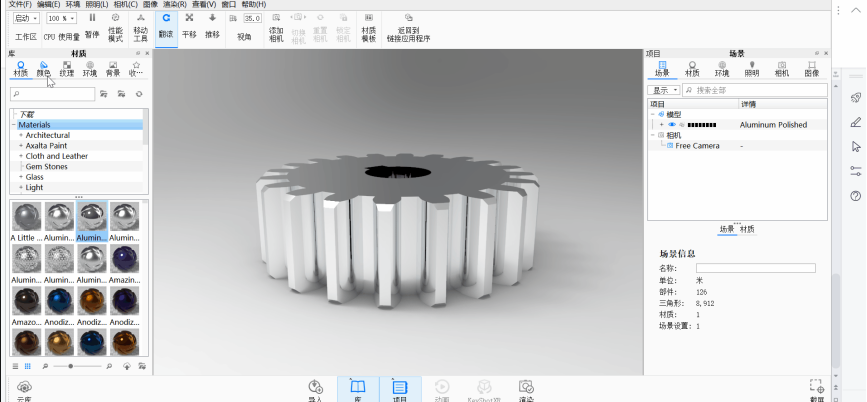Select the 'A Little ...' material thumbnail

[26, 222]
